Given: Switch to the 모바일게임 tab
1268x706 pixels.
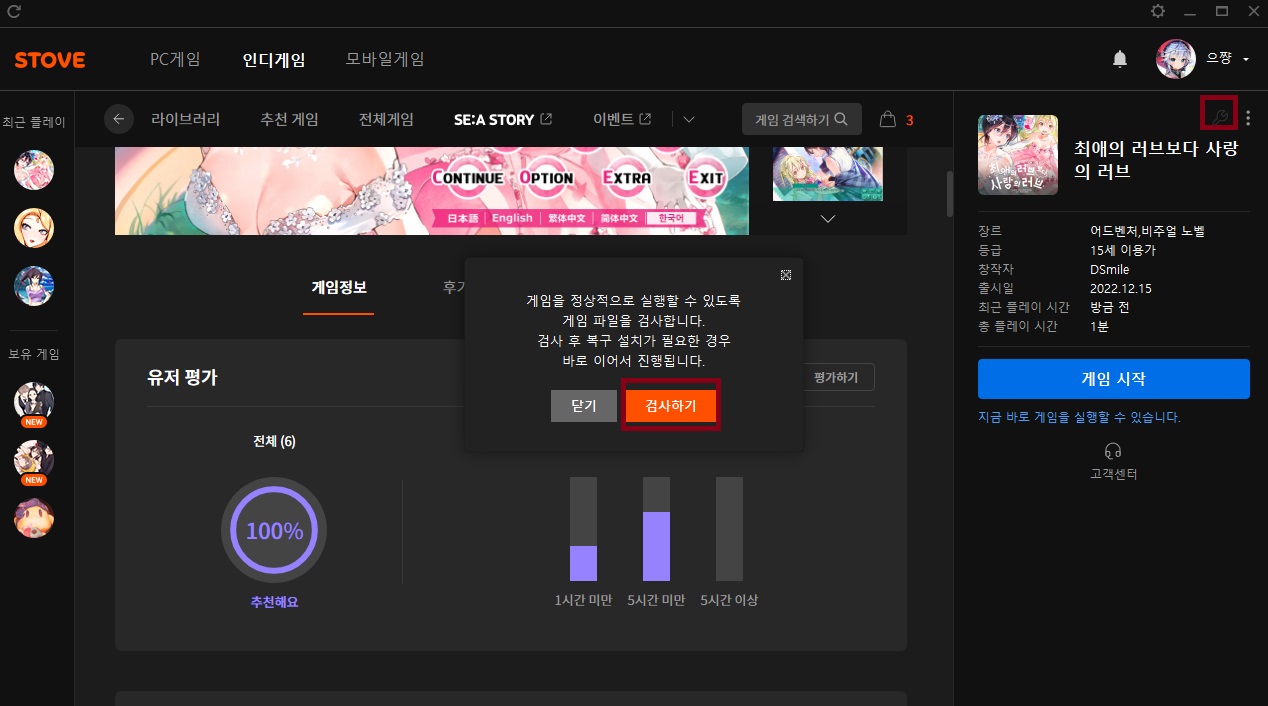Looking at the screenshot, I should pos(385,59).
